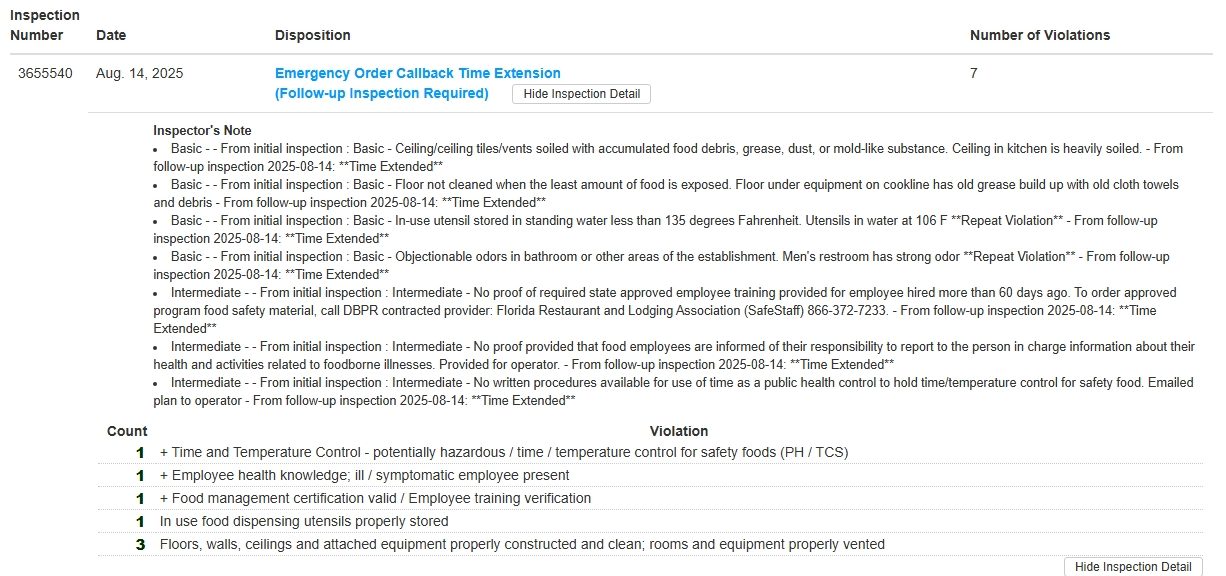Viewport: 1226px width, 576px height.
Task: Click the Number of Violations header
Action: [x=1039, y=35]
